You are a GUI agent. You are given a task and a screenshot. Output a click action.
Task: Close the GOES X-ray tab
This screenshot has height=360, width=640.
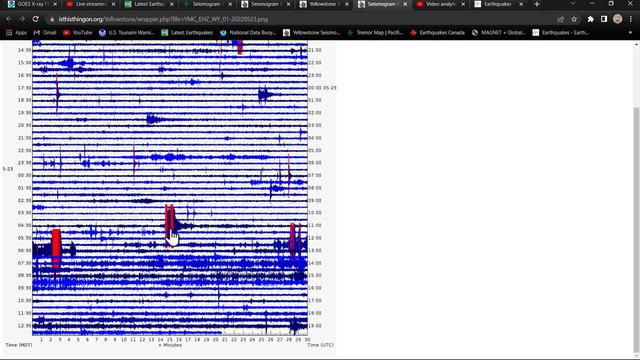55,4
